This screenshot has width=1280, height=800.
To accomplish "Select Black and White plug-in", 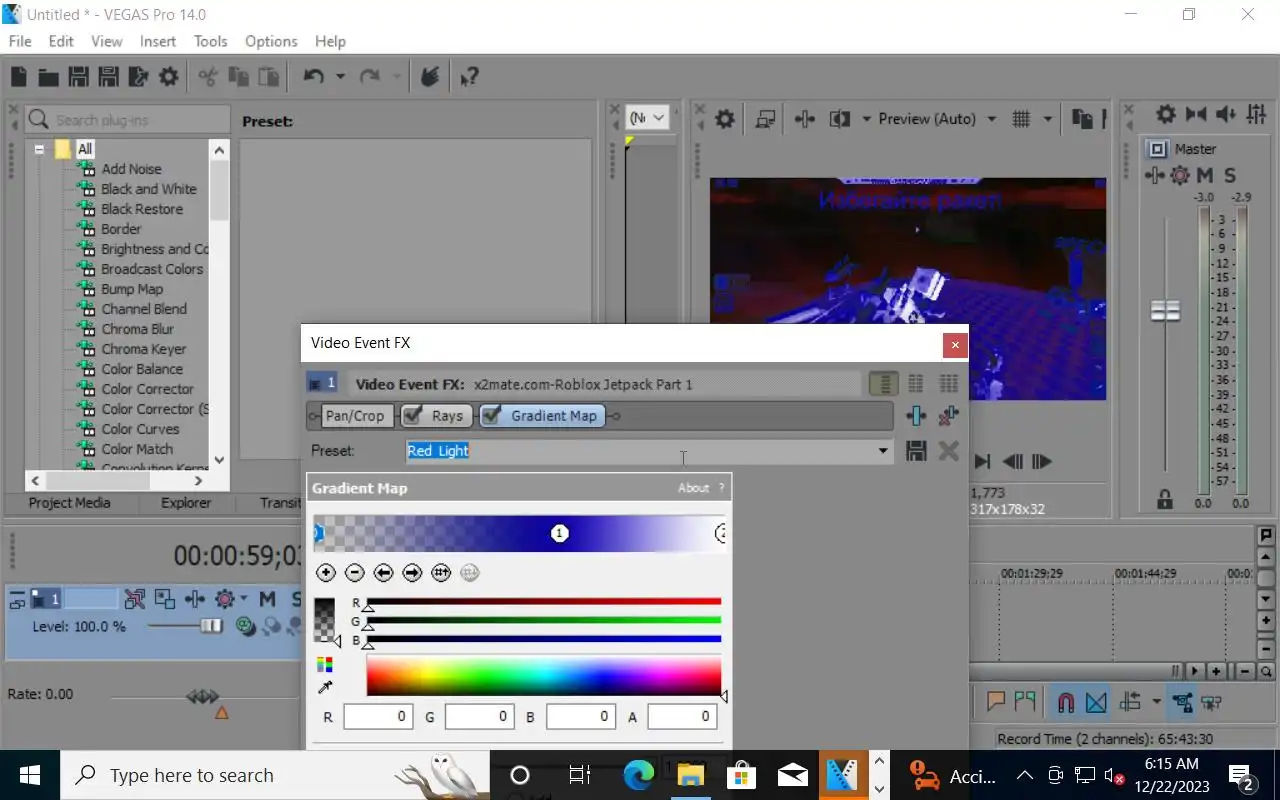I will point(149,189).
